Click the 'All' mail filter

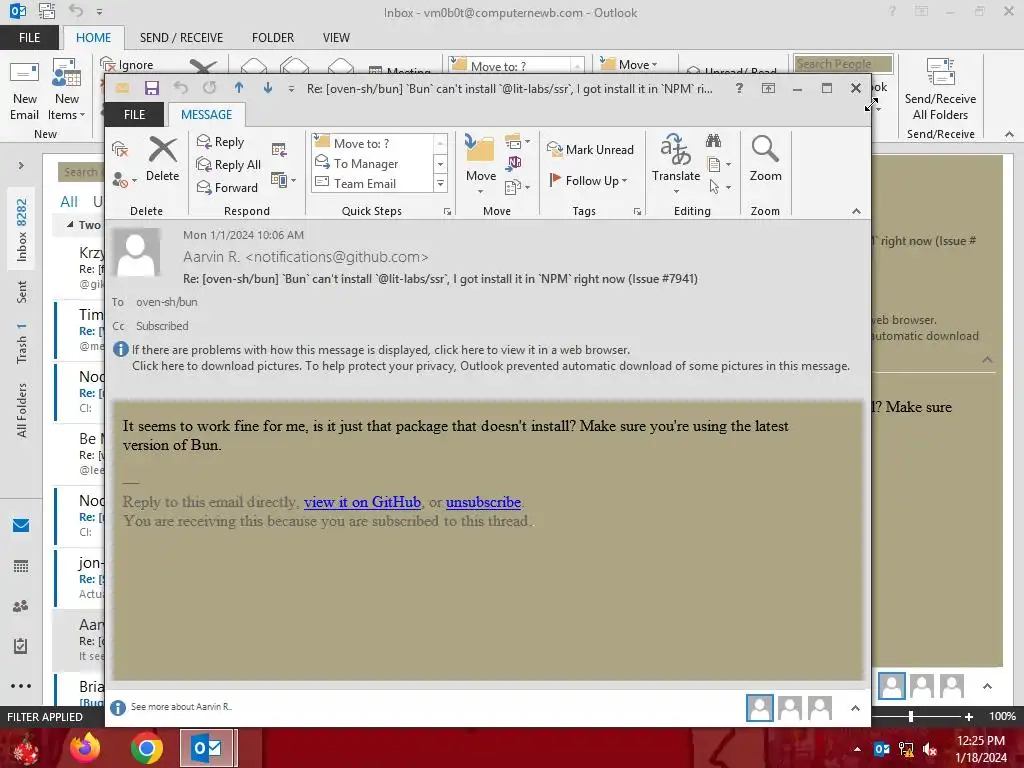(x=69, y=202)
